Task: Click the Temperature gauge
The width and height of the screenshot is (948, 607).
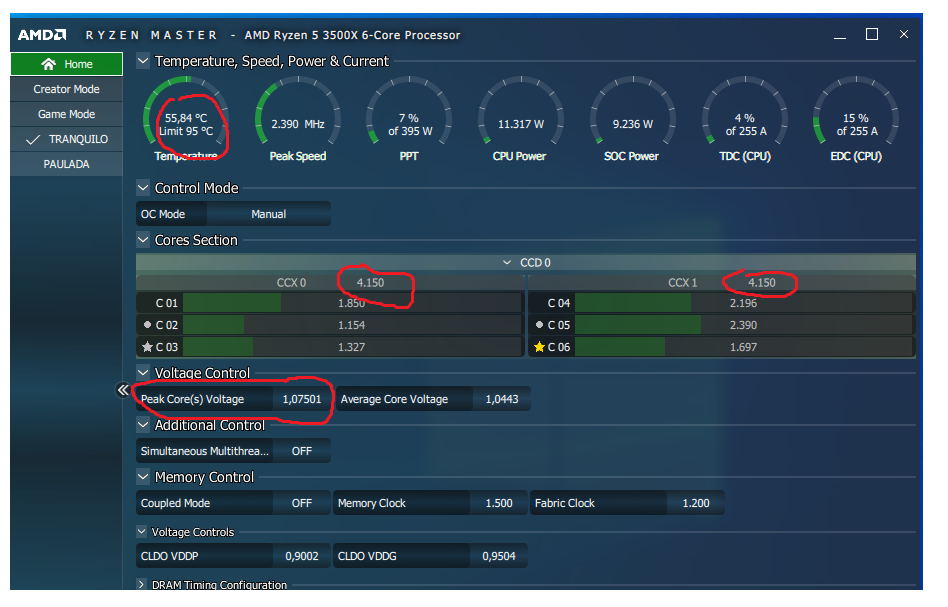Action: 186,120
